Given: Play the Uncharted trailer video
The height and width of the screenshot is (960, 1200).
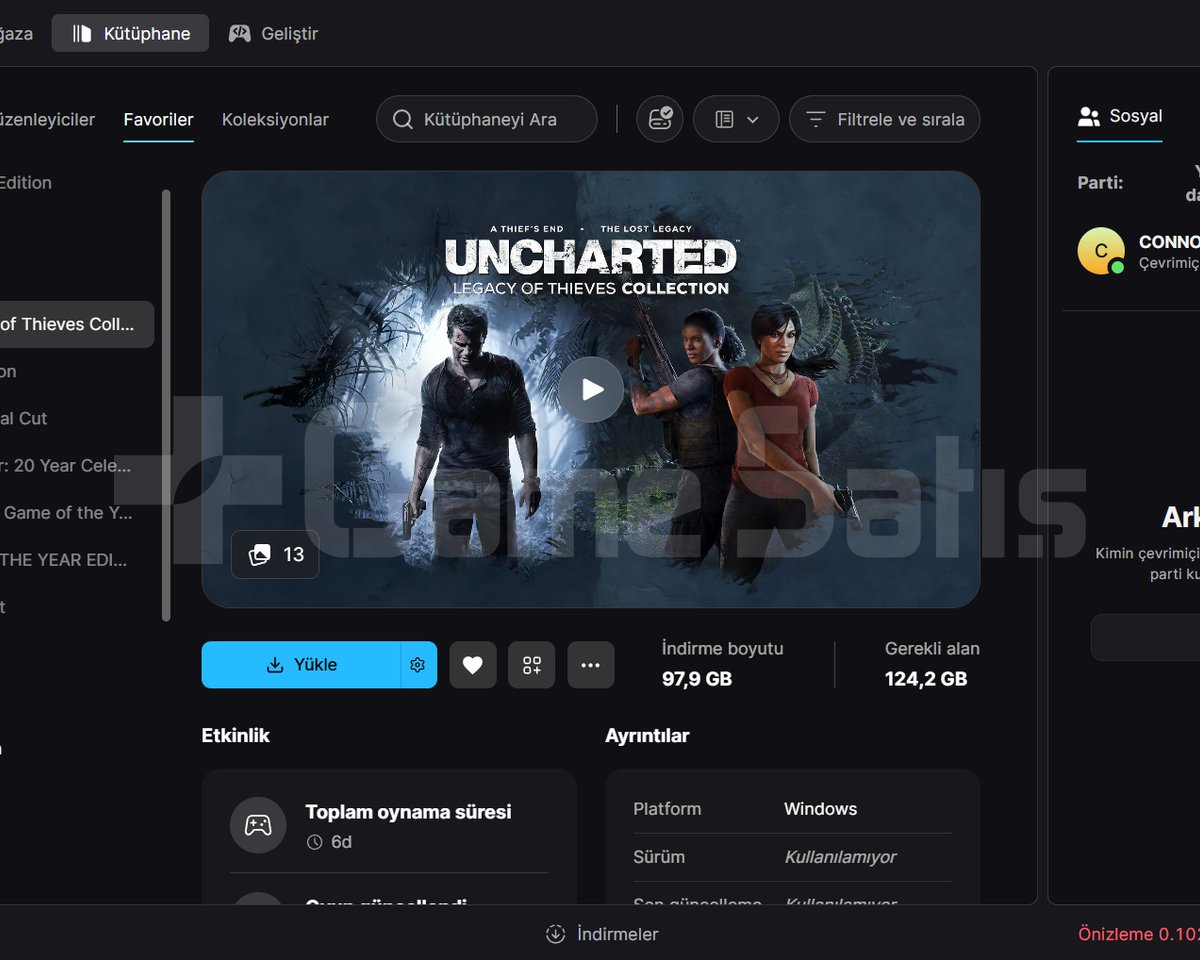Looking at the screenshot, I should click(x=591, y=389).
